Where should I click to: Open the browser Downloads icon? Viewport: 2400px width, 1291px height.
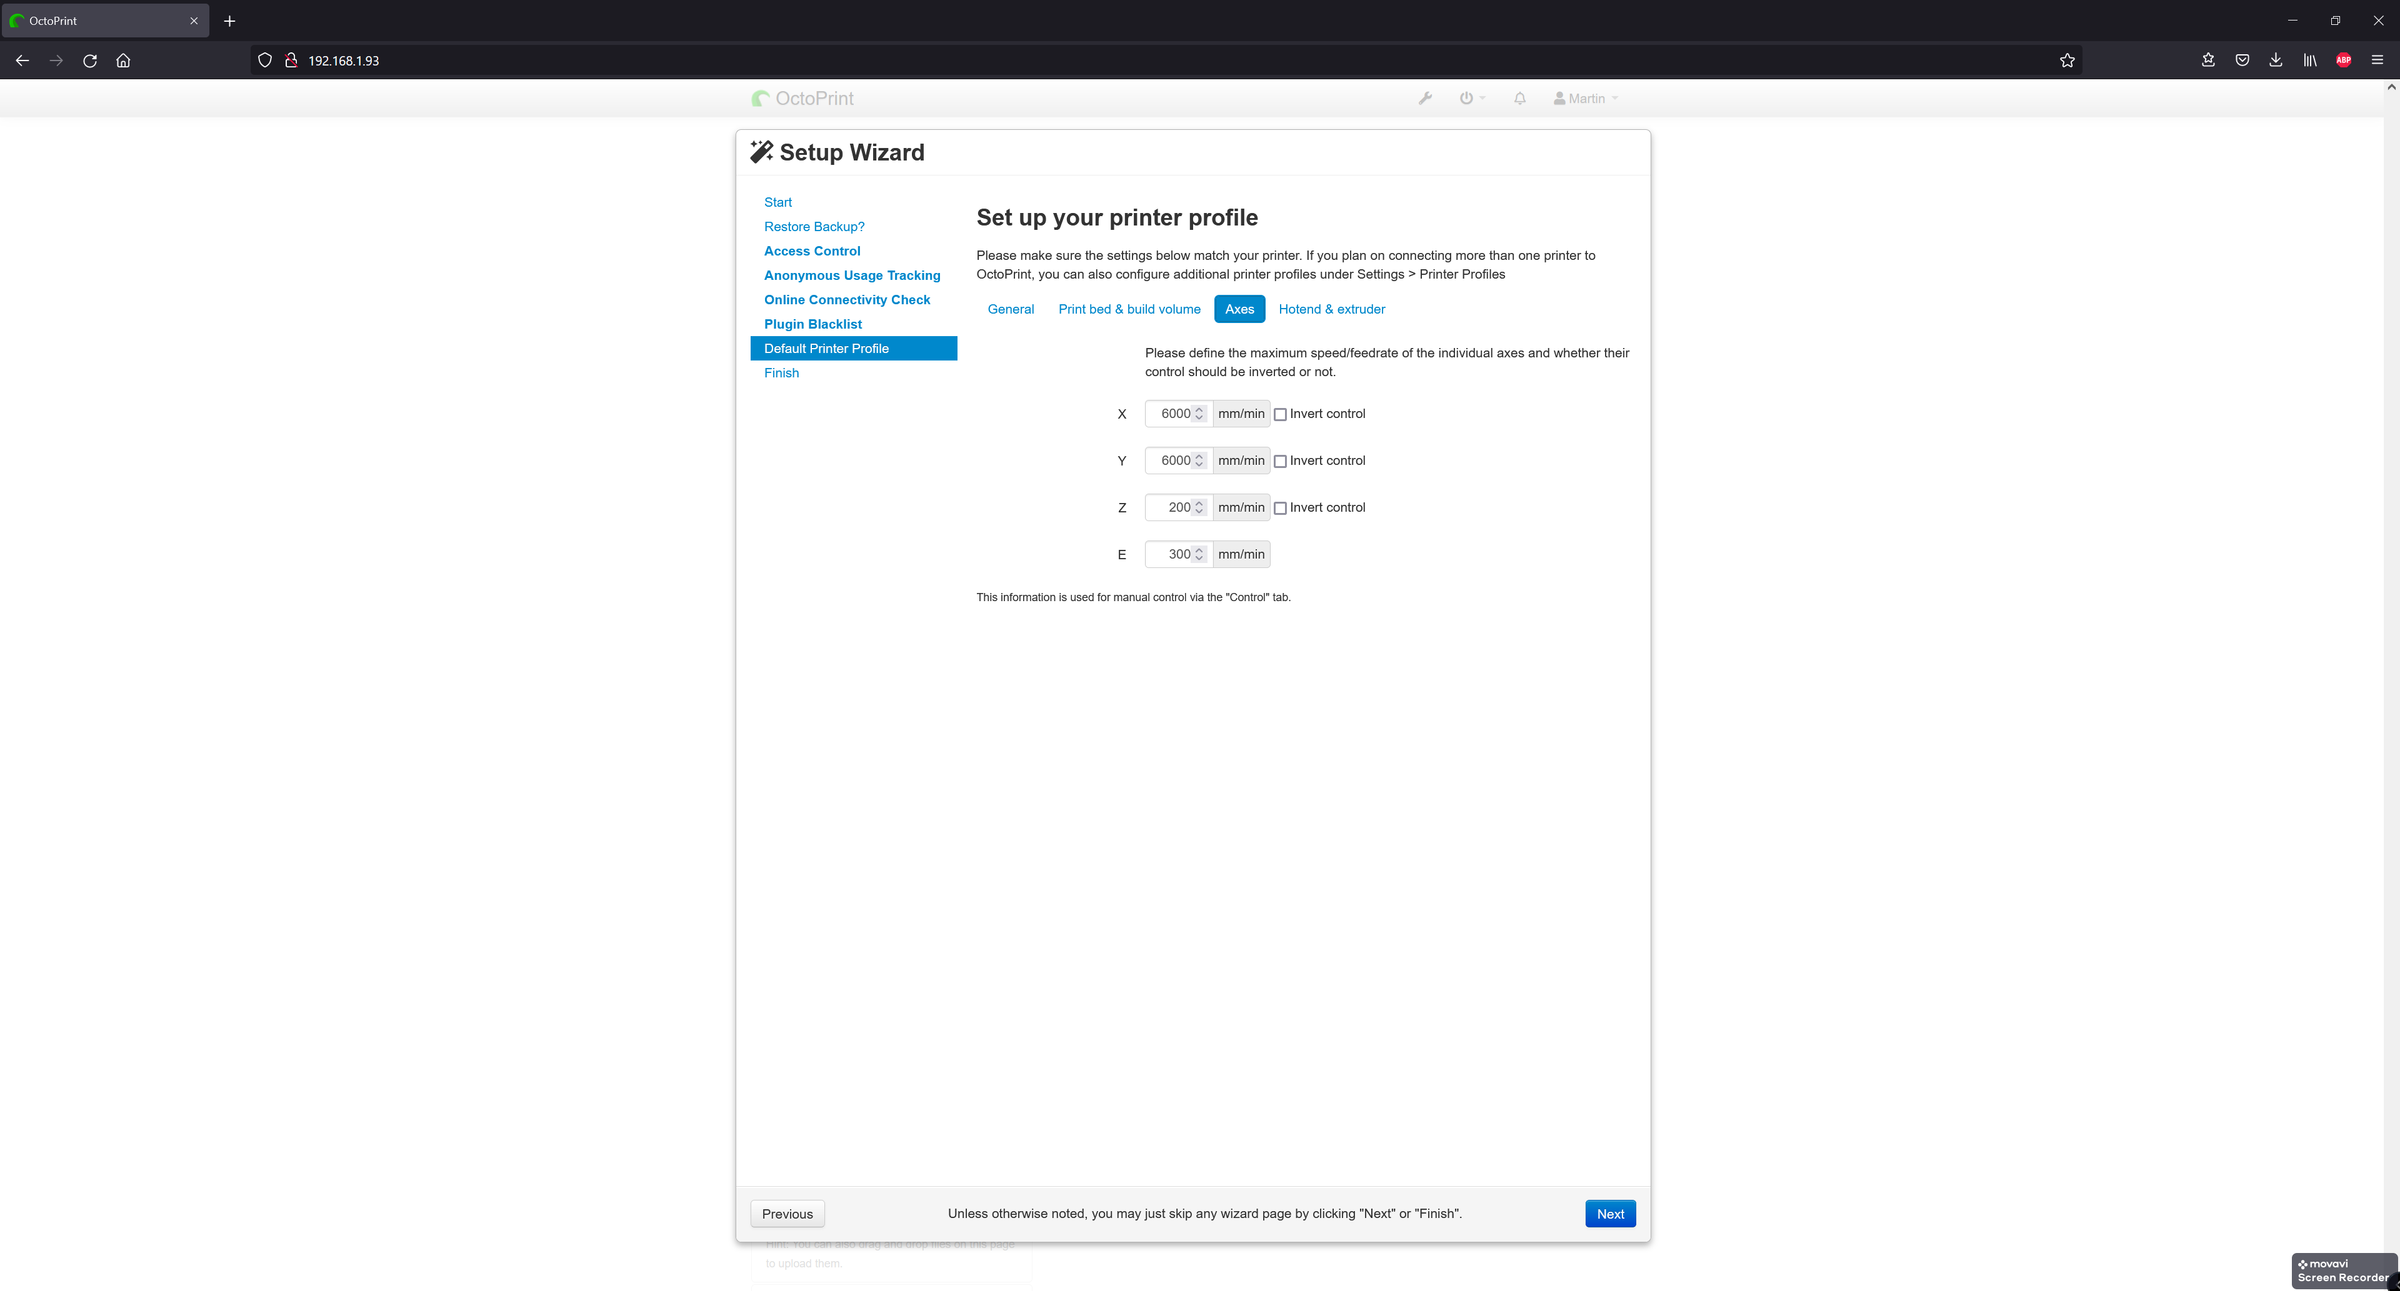point(2275,60)
